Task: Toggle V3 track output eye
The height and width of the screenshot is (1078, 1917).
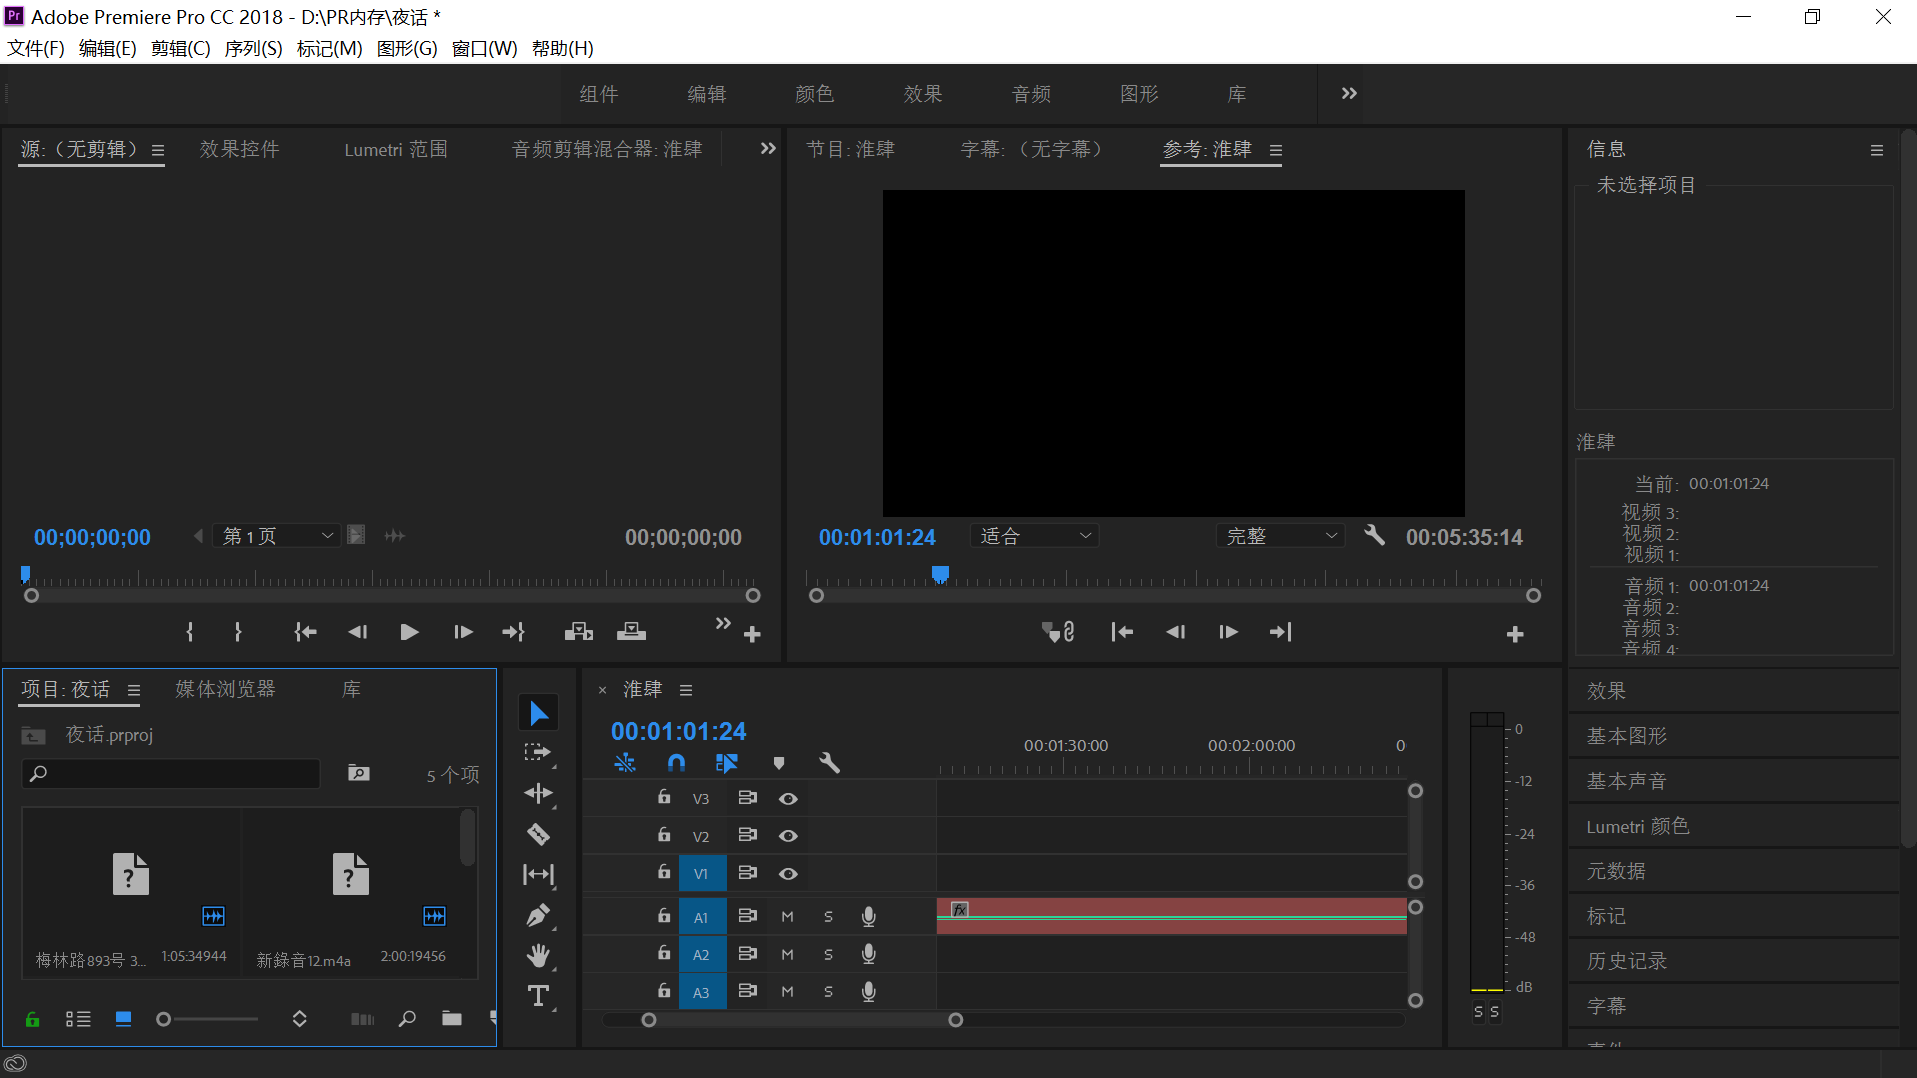Action: point(788,799)
